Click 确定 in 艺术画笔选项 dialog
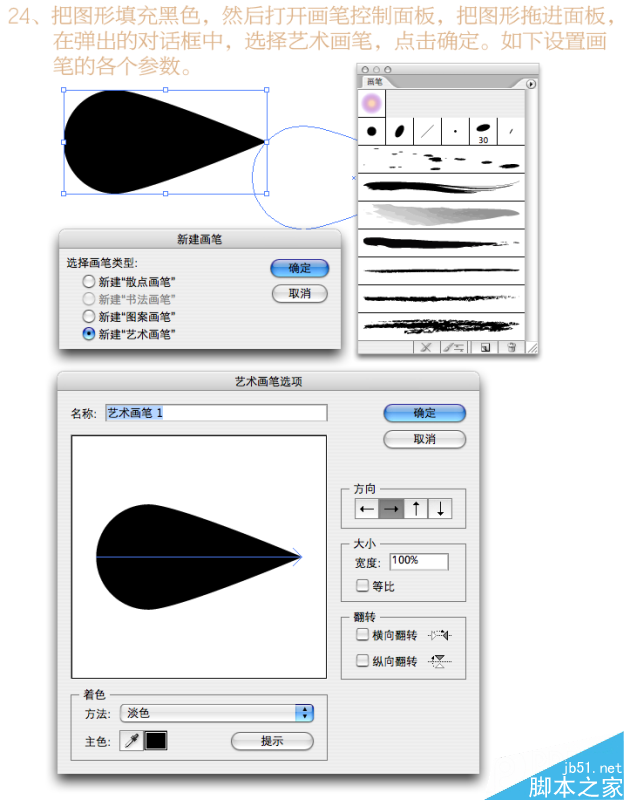The image size is (624, 800). click(x=425, y=413)
